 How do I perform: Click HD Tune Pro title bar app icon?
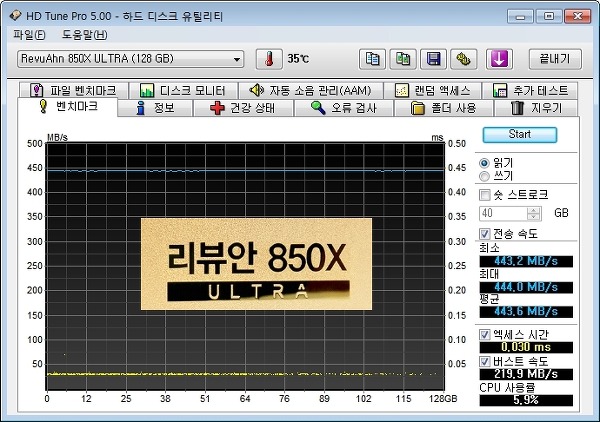coord(15,15)
